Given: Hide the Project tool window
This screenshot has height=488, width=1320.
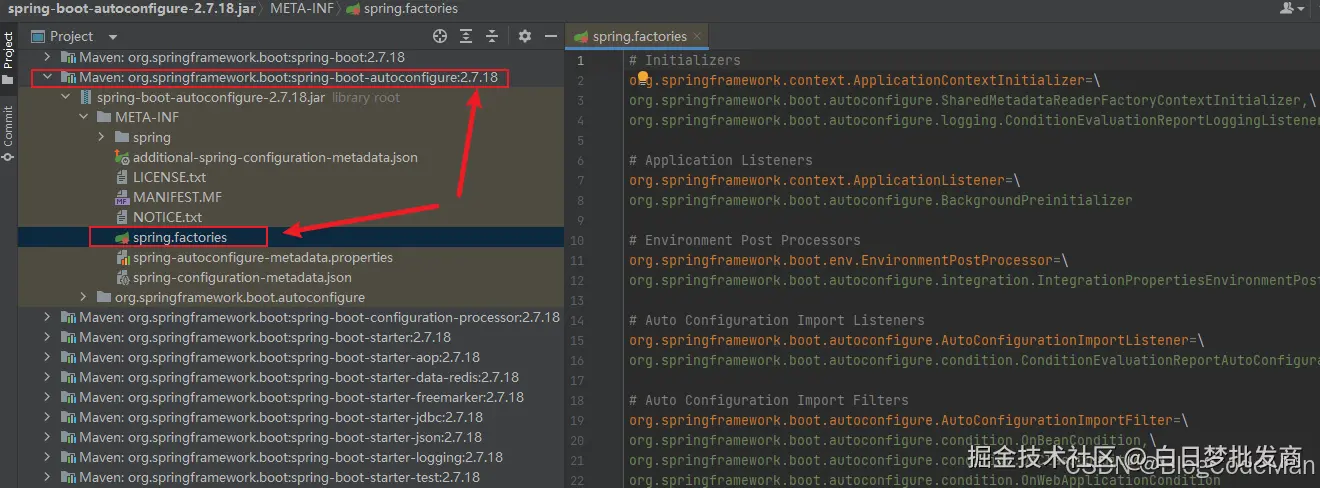Looking at the screenshot, I should 551,36.
